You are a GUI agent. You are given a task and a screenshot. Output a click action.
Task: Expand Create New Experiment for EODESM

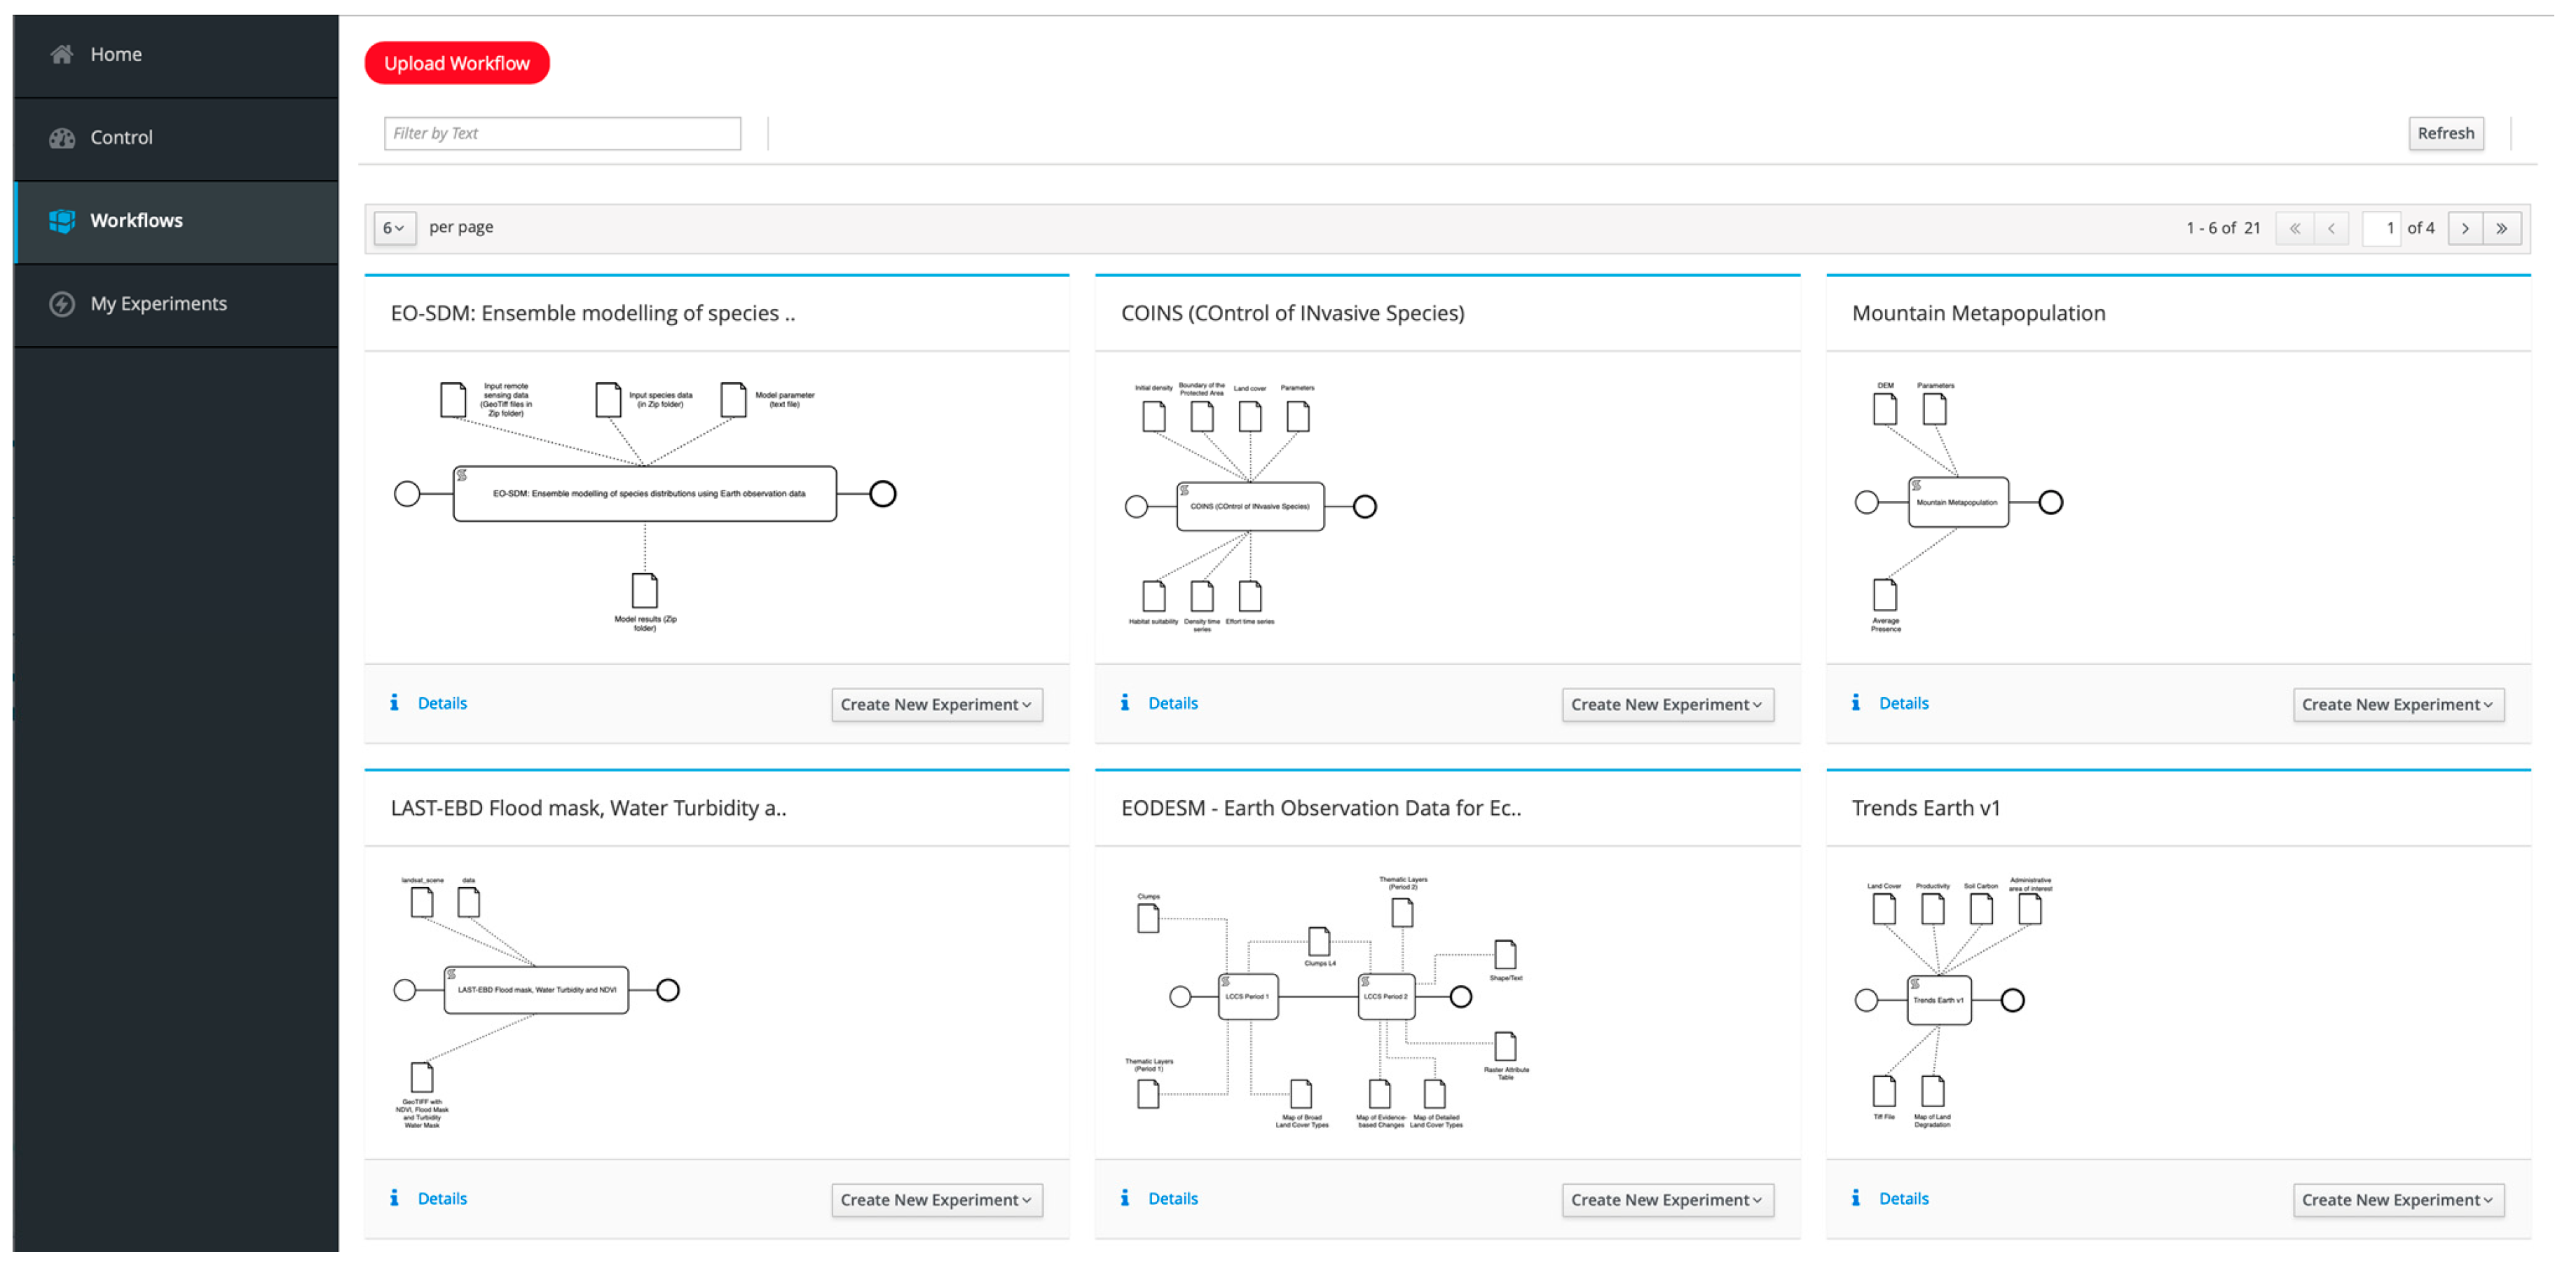pyautogui.click(x=1667, y=1200)
